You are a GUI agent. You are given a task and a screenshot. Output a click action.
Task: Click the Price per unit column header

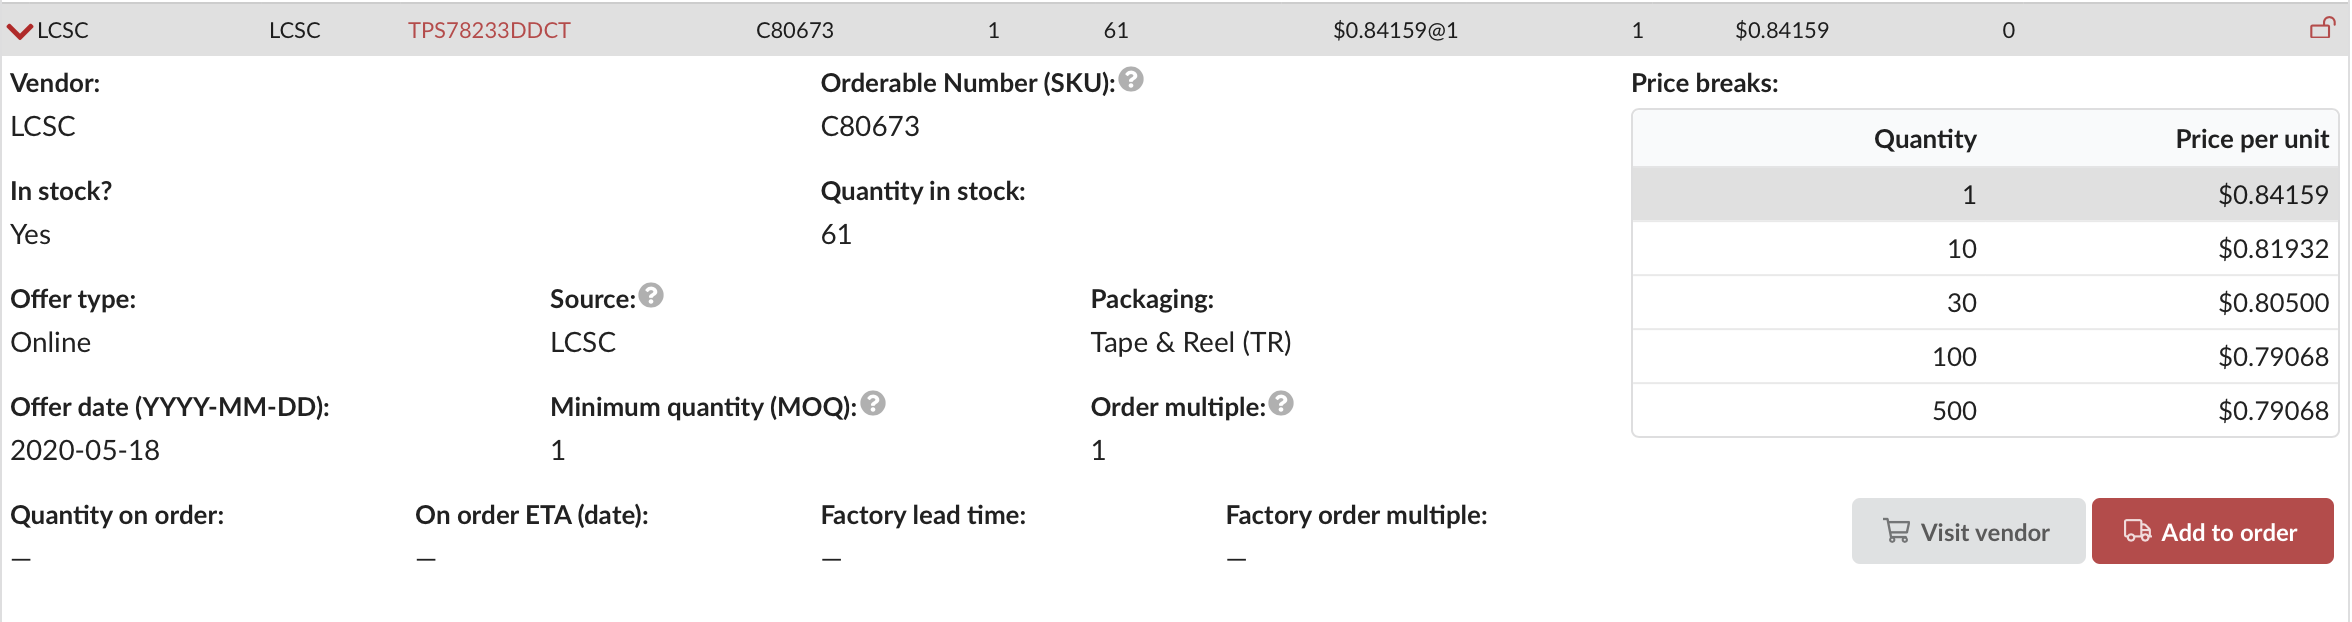[x=2251, y=139]
